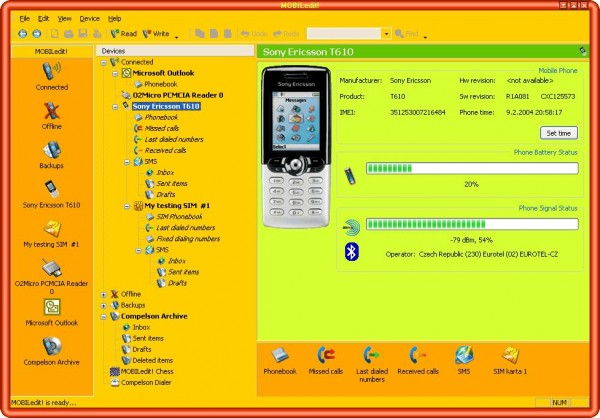Click the phone signal strength progress bar
The width and height of the screenshot is (600, 418).
[472, 224]
